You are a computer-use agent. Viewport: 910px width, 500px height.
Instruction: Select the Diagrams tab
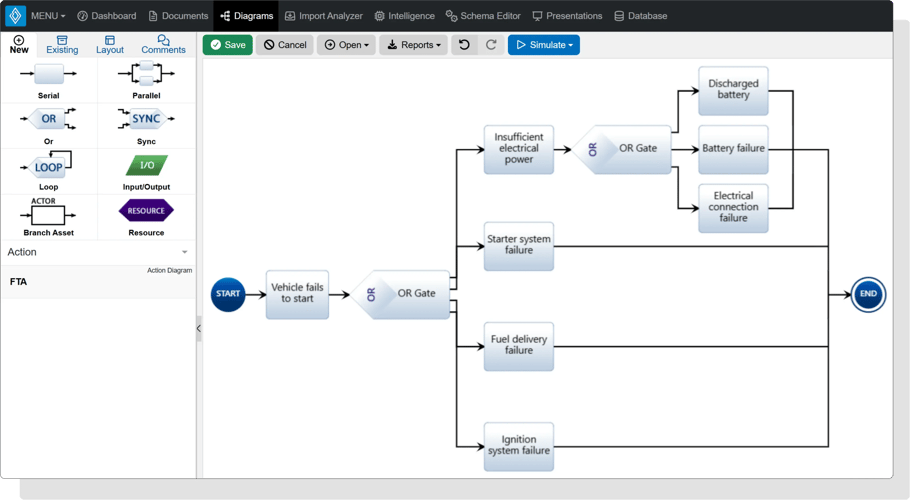(x=246, y=16)
